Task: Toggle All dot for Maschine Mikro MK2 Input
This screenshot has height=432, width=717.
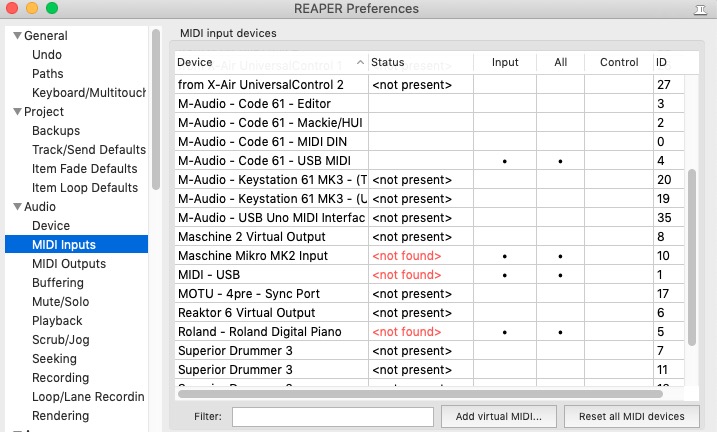Action: pos(560,256)
